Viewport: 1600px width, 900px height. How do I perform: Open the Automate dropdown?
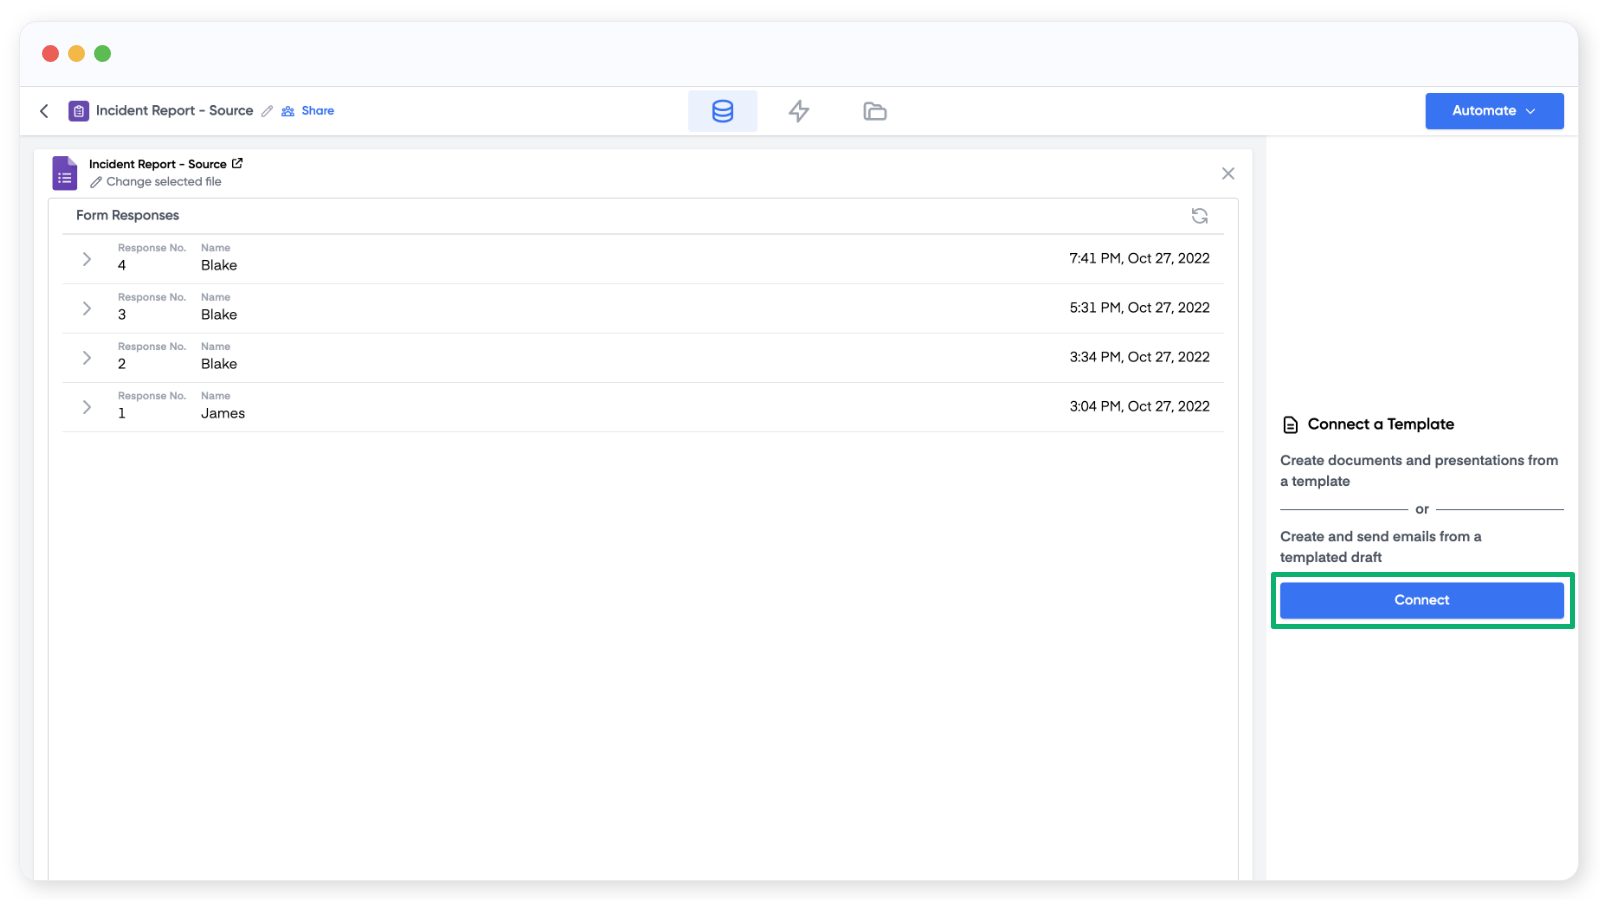pos(1494,111)
